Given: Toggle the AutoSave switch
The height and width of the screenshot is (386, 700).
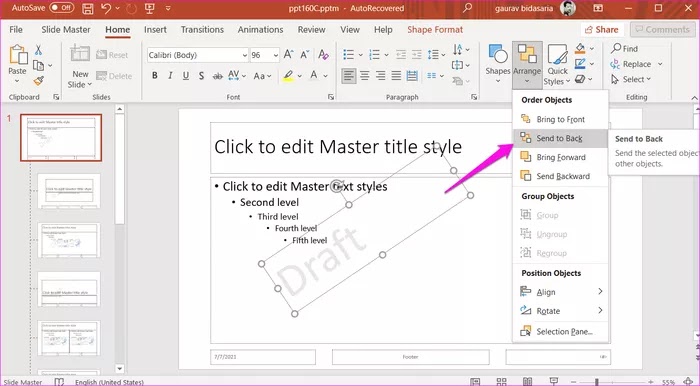Looking at the screenshot, I should pos(62,8).
